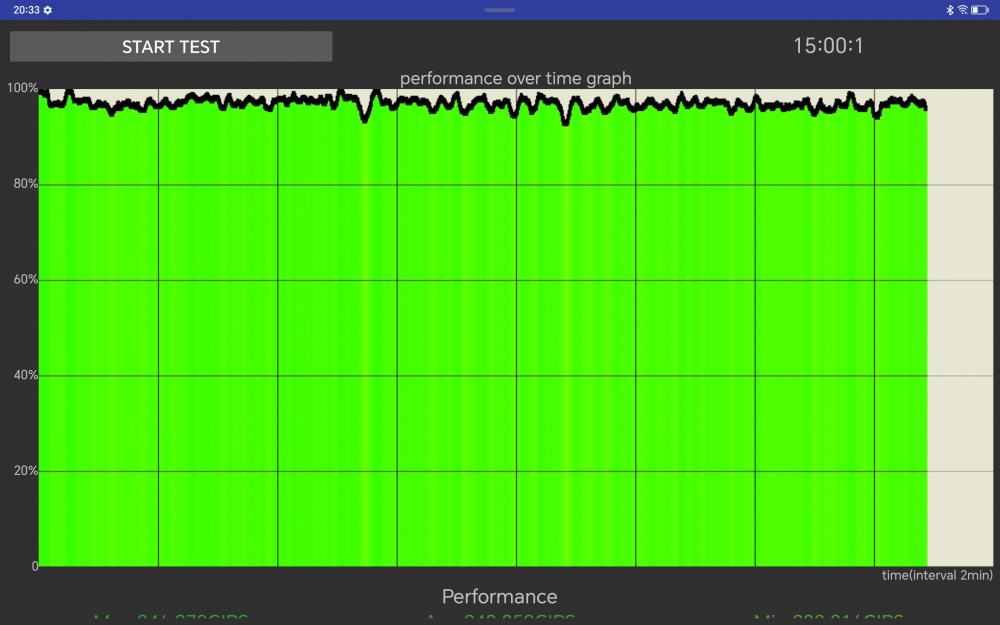1000x625 pixels.
Task: Tap the 'performance over time graph' title
Action: point(515,78)
